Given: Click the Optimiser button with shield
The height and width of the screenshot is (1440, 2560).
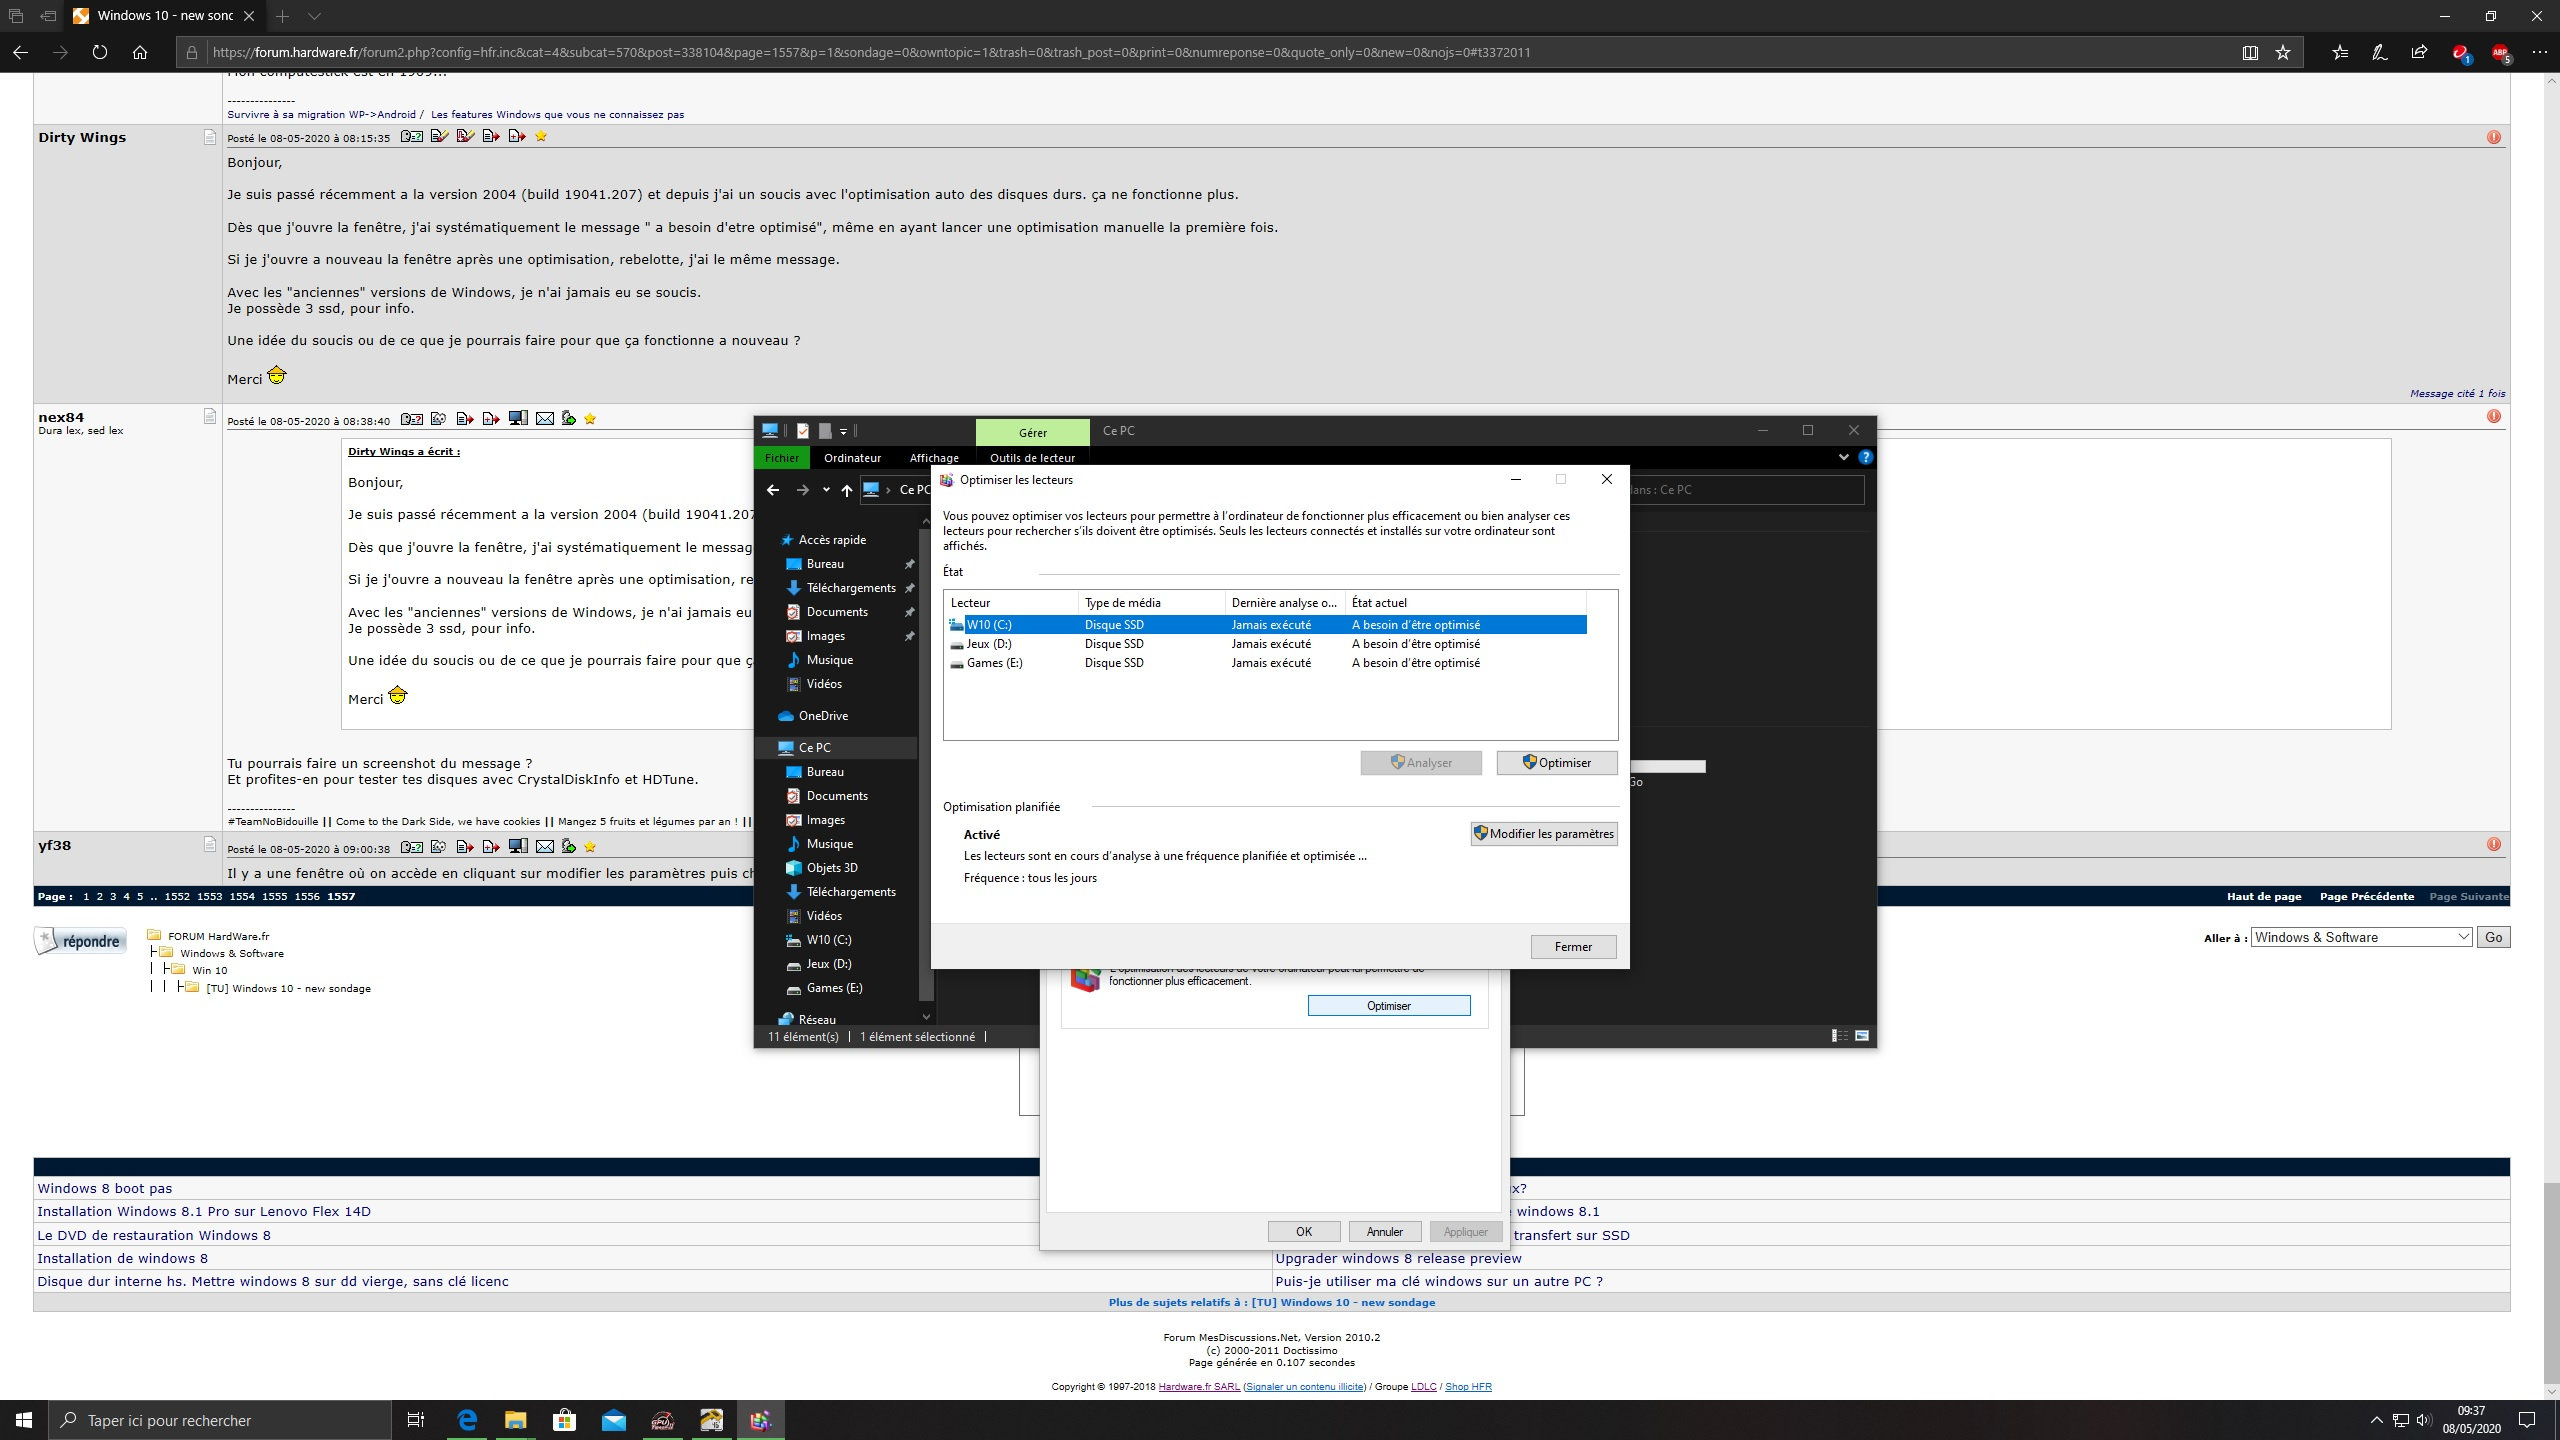Looking at the screenshot, I should click(x=1556, y=762).
